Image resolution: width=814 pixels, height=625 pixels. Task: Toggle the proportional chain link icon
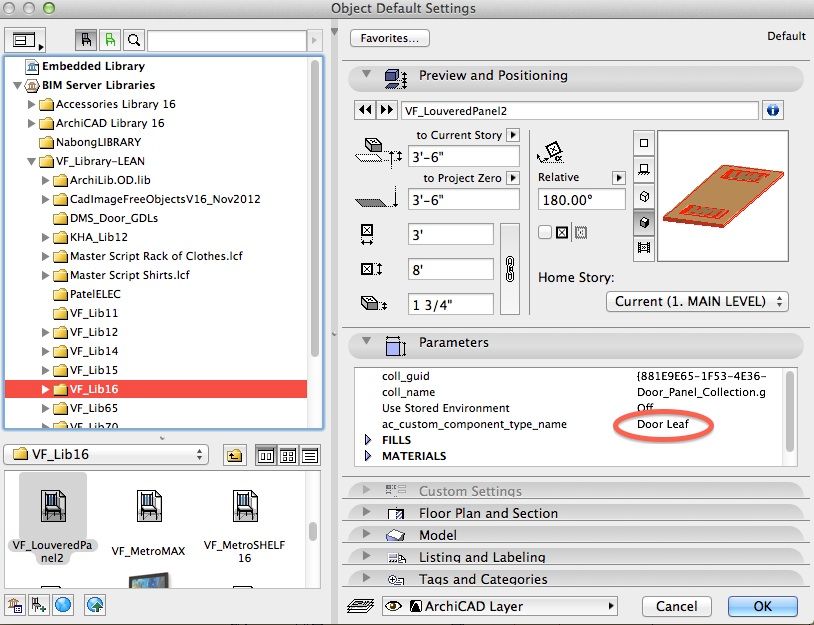pyautogui.click(x=510, y=269)
